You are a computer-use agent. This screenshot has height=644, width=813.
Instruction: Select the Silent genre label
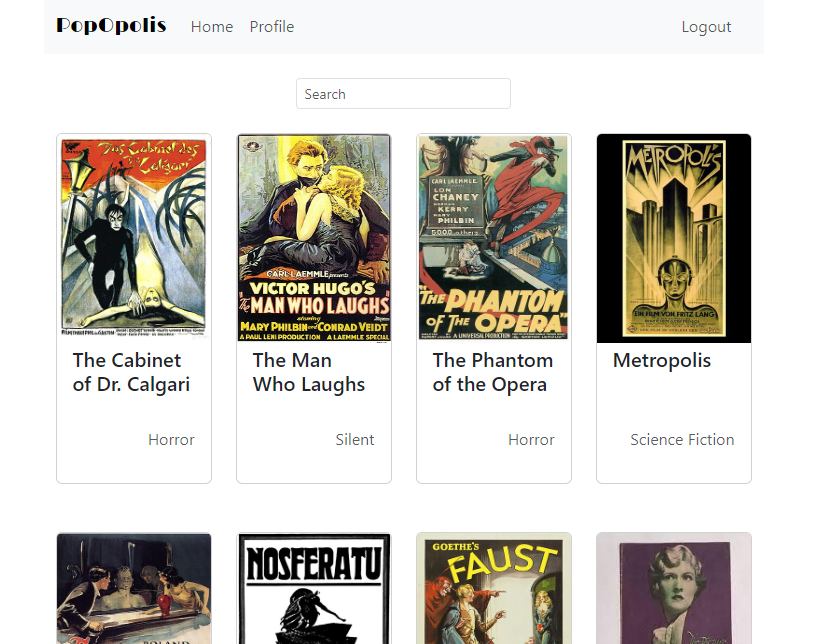point(355,439)
